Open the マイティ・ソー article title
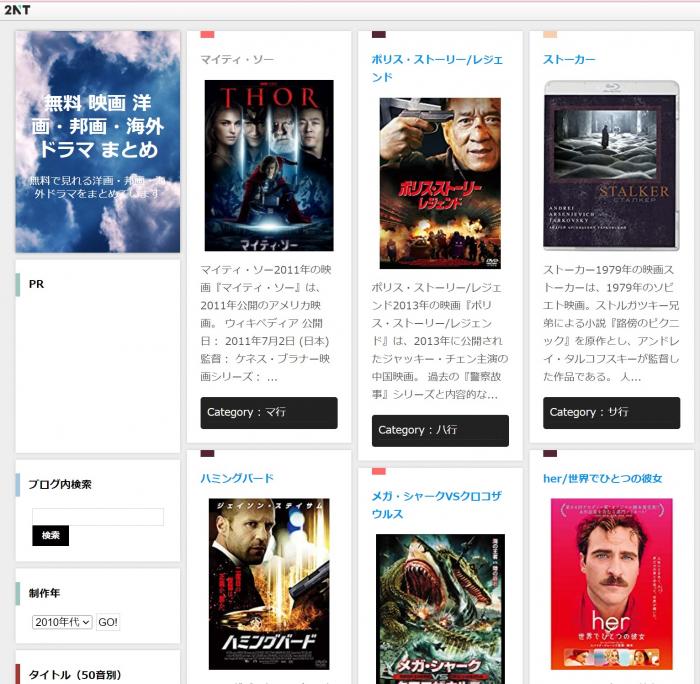This screenshot has height=684, width=700. coord(237,59)
